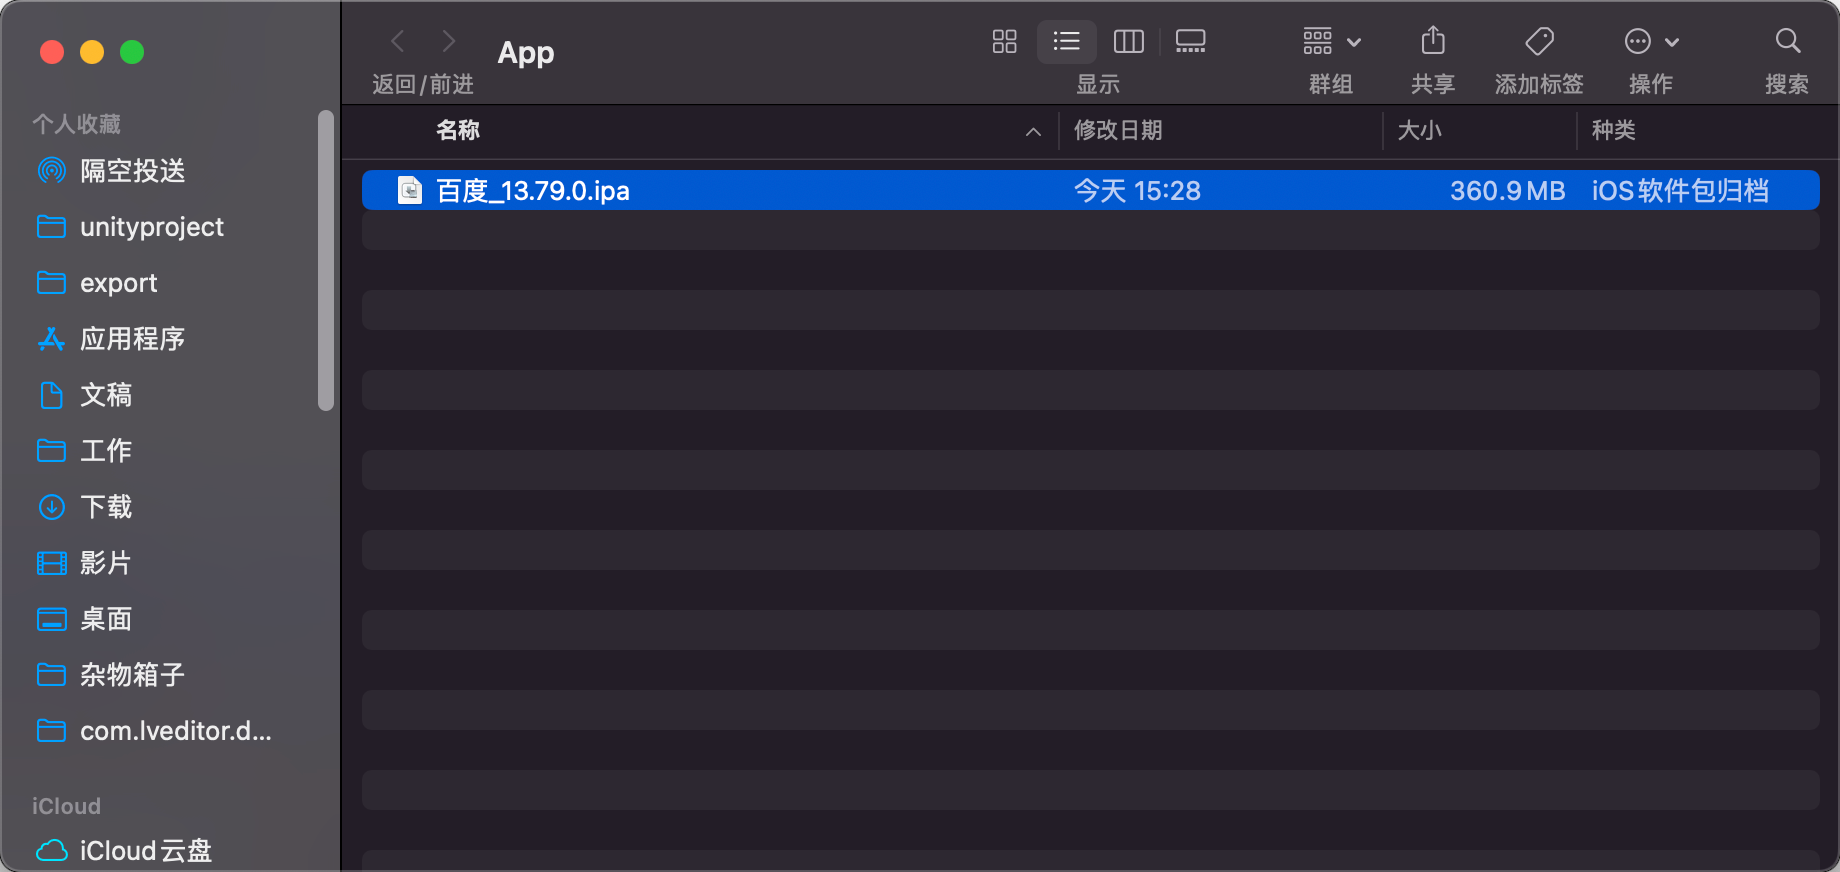
Task: Sort by 修改日期 column header
Action: point(1118,130)
